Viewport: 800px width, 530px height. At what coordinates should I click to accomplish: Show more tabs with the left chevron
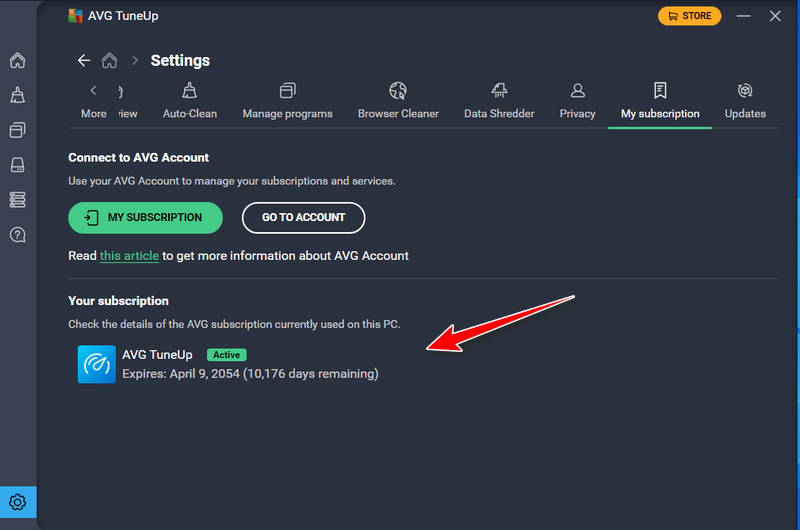(x=93, y=91)
